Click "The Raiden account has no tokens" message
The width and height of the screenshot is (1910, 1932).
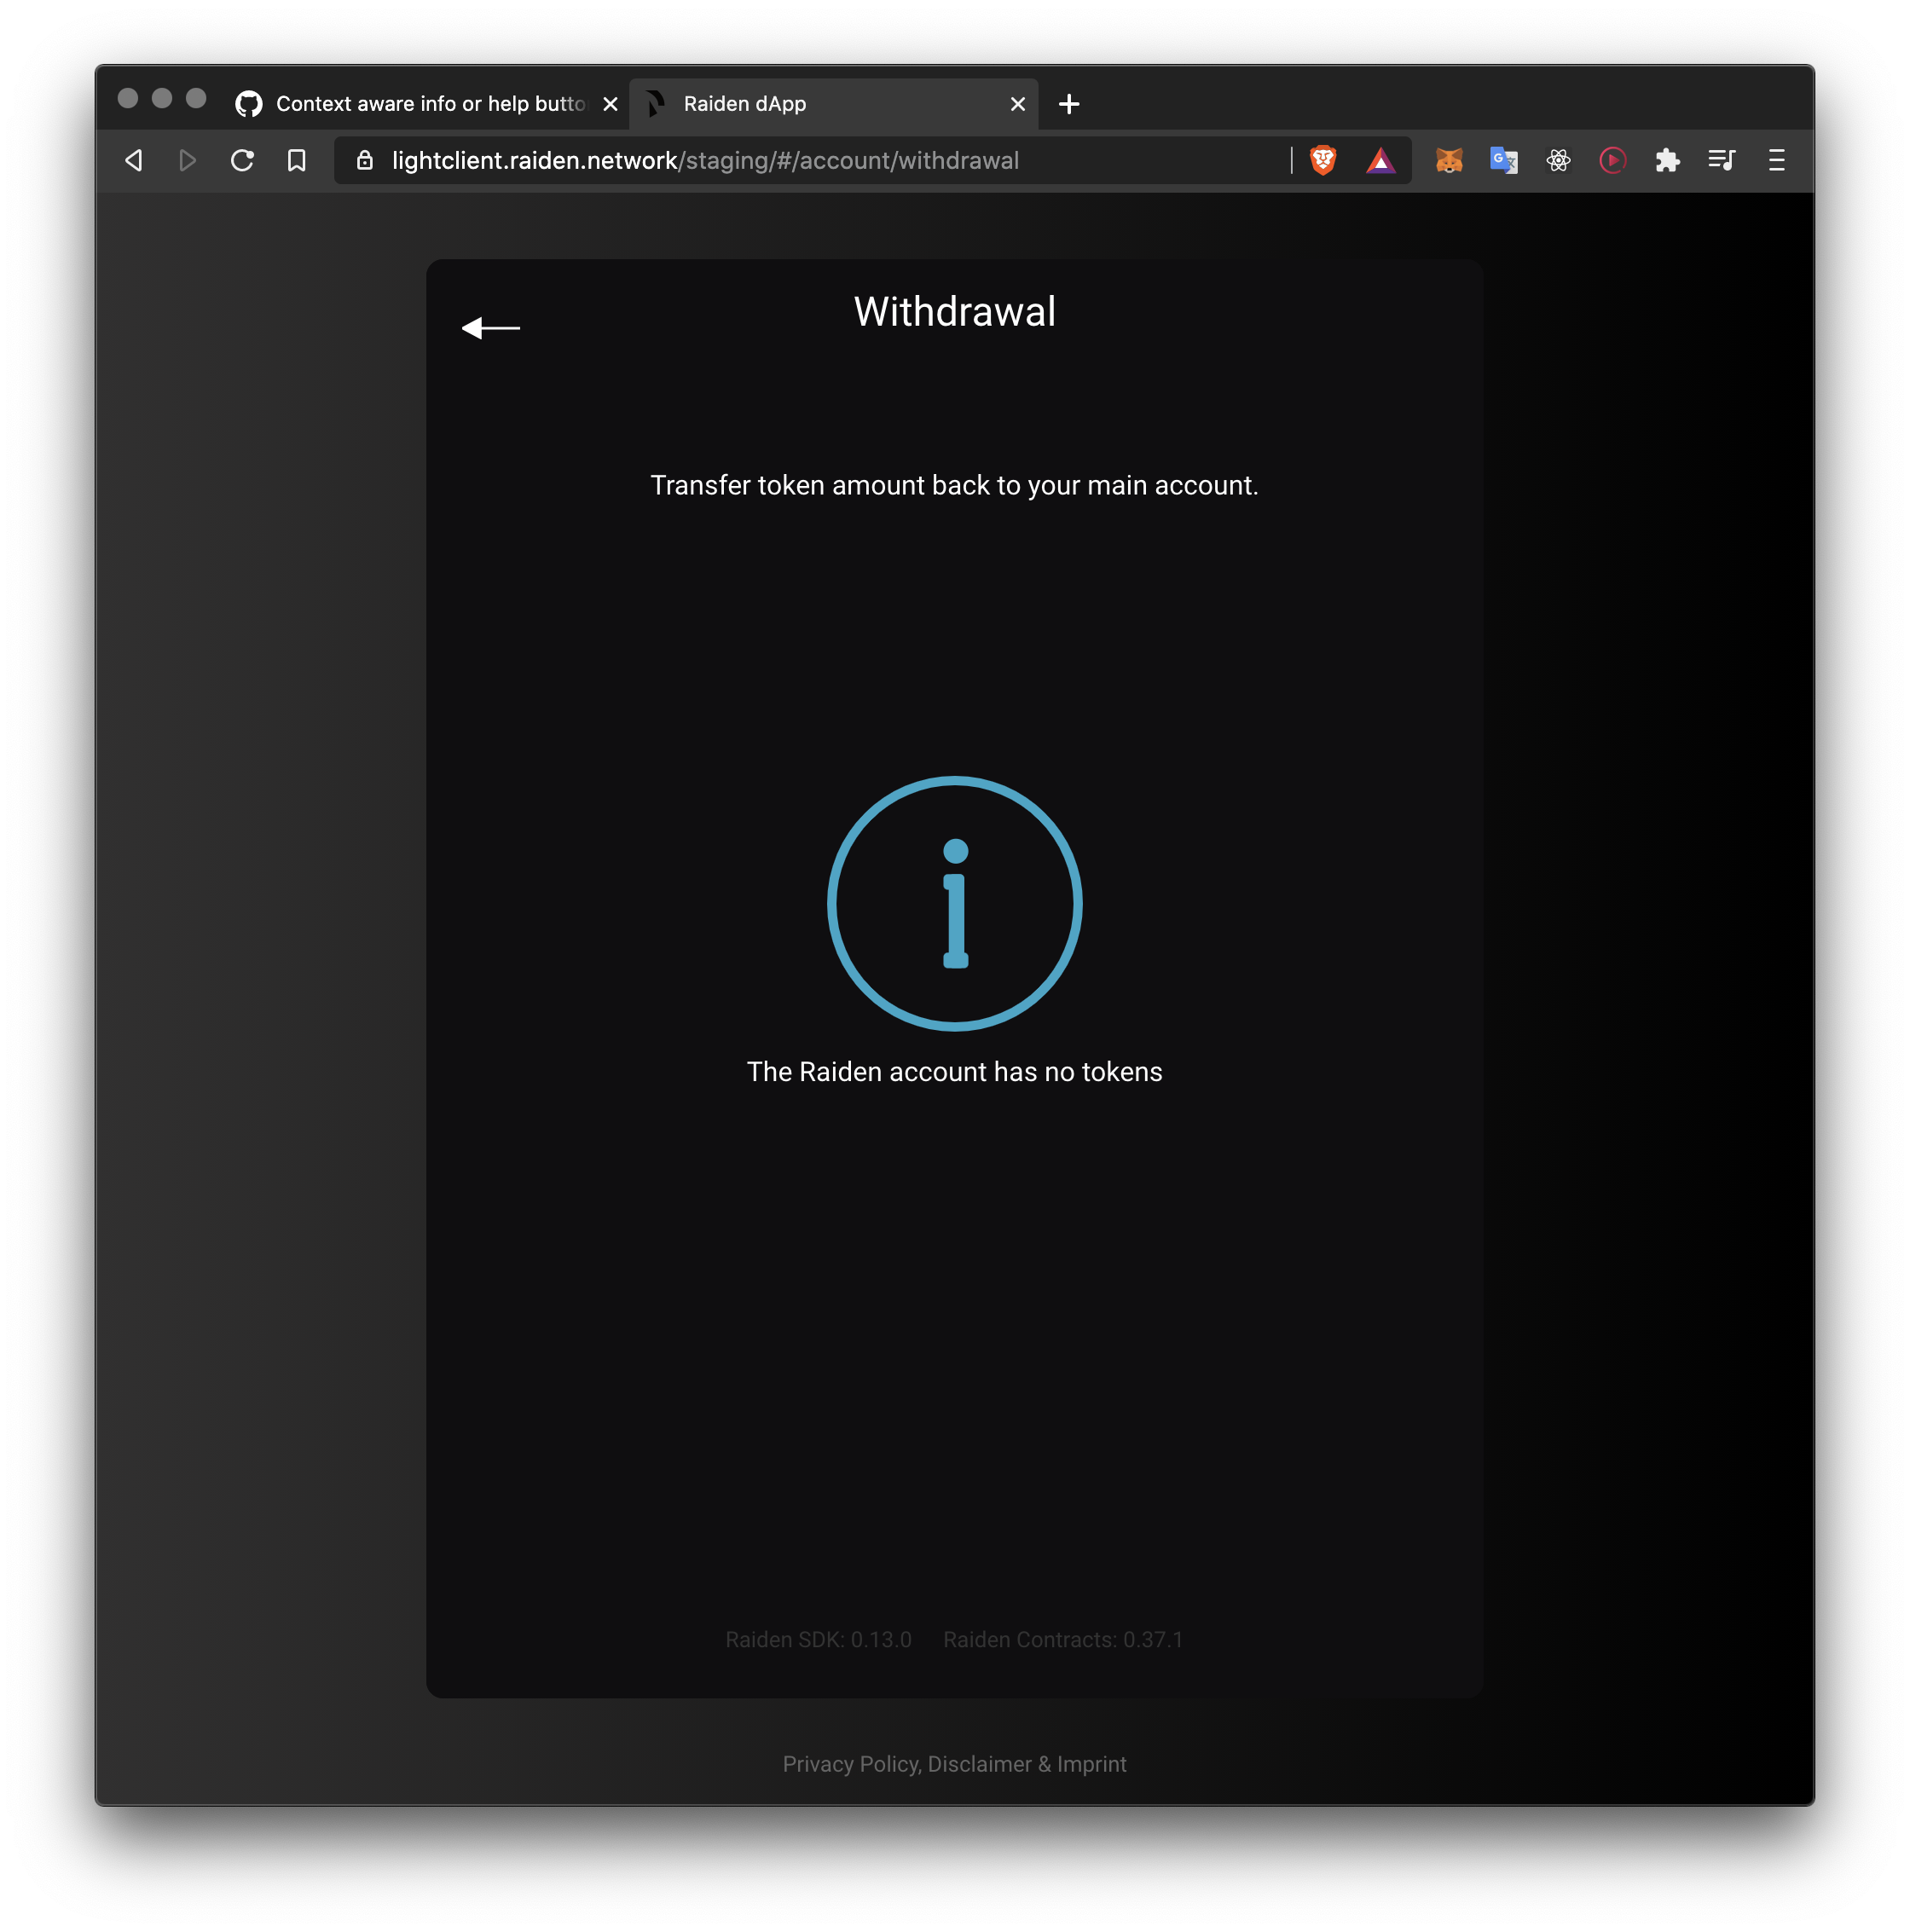click(954, 1071)
